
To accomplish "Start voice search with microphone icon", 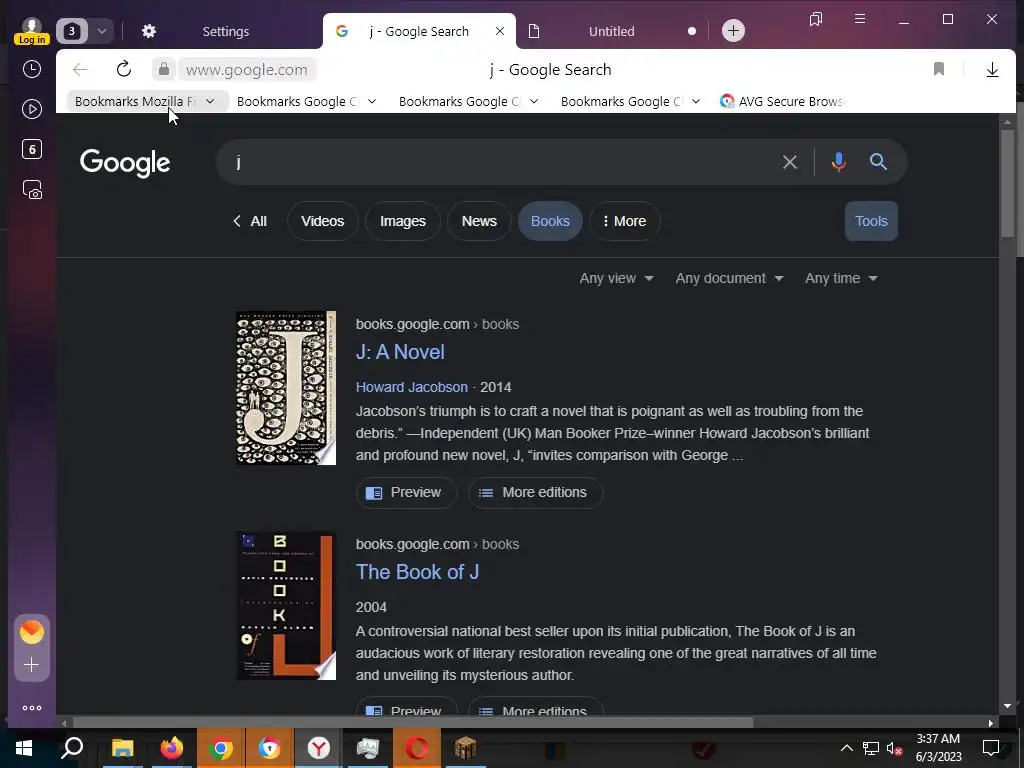I will (839, 162).
